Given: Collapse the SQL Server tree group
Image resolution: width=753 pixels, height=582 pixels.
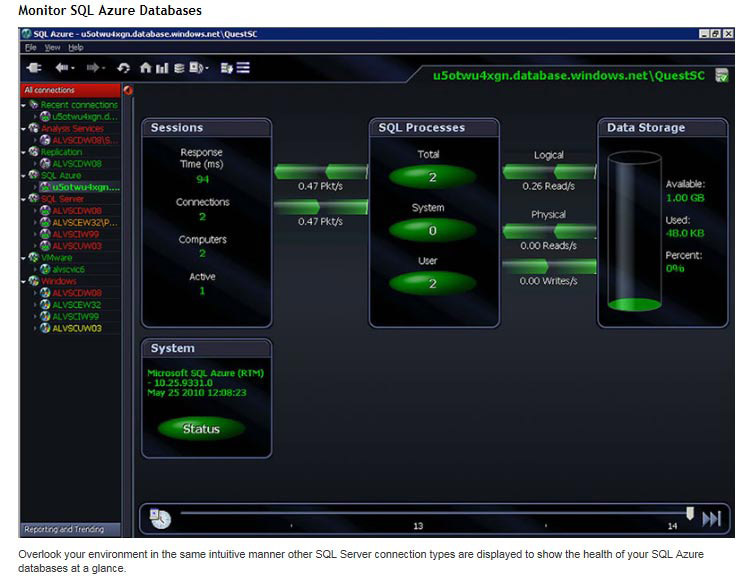Looking at the screenshot, I should click(23, 199).
